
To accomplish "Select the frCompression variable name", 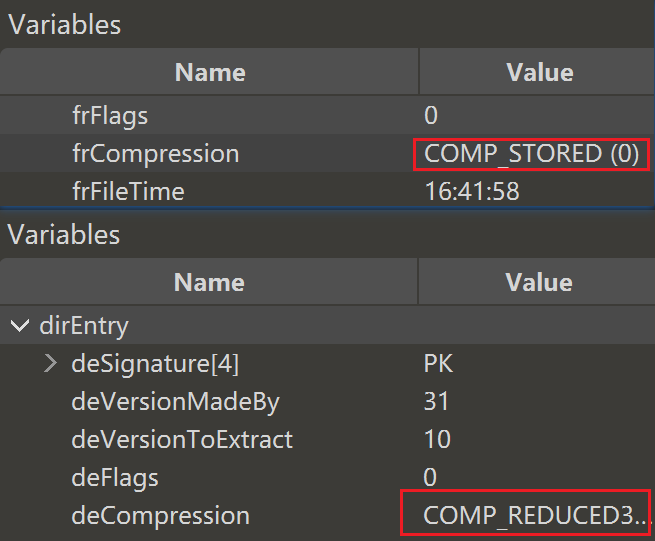I will tap(155, 154).
